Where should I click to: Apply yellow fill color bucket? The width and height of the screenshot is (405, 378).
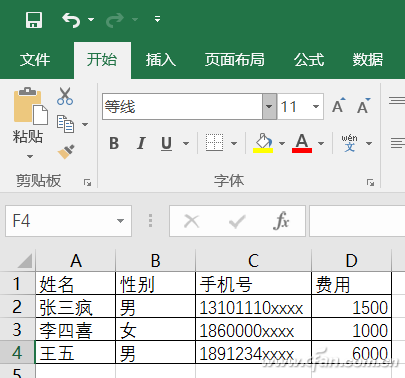pos(263,143)
